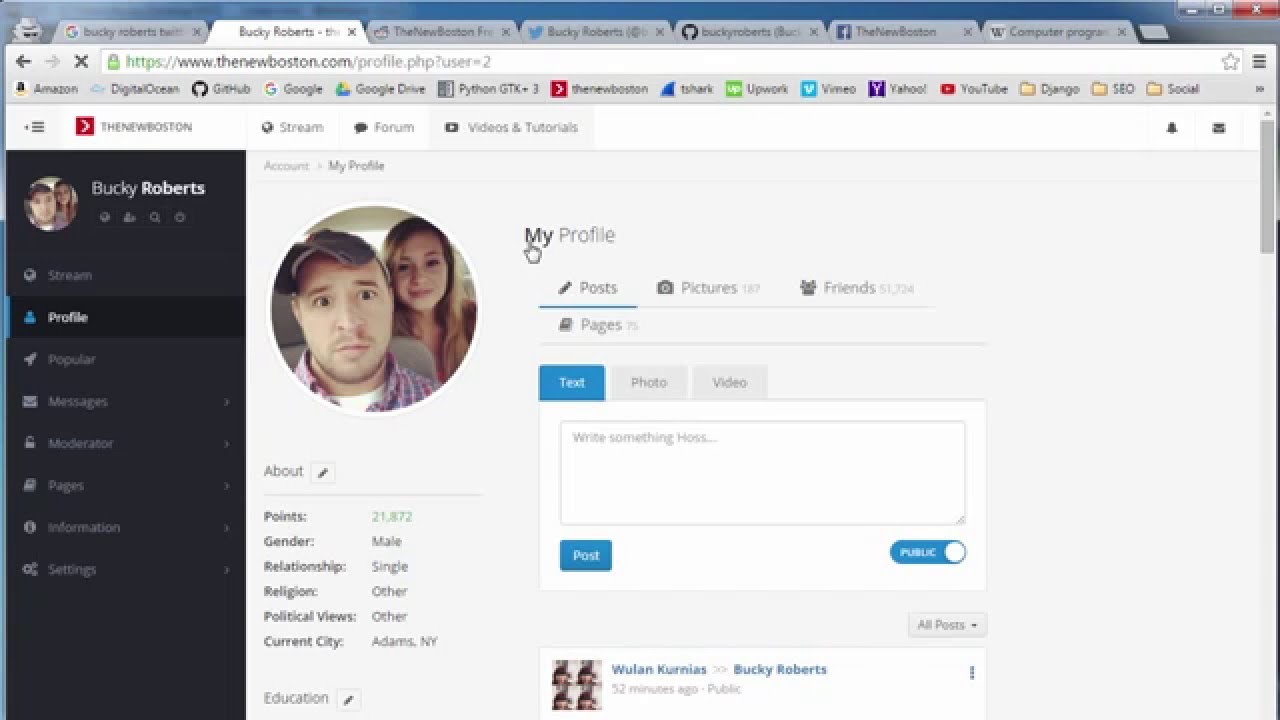The height and width of the screenshot is (720, 1280).
Task: Open the Amazon bookmark
Action: click(46, 89)
